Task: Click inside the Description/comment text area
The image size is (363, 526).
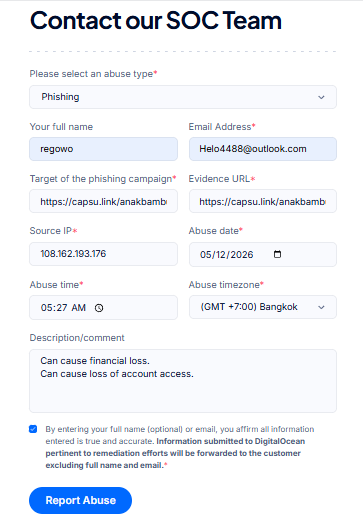Action: click(x=183, y=381)
